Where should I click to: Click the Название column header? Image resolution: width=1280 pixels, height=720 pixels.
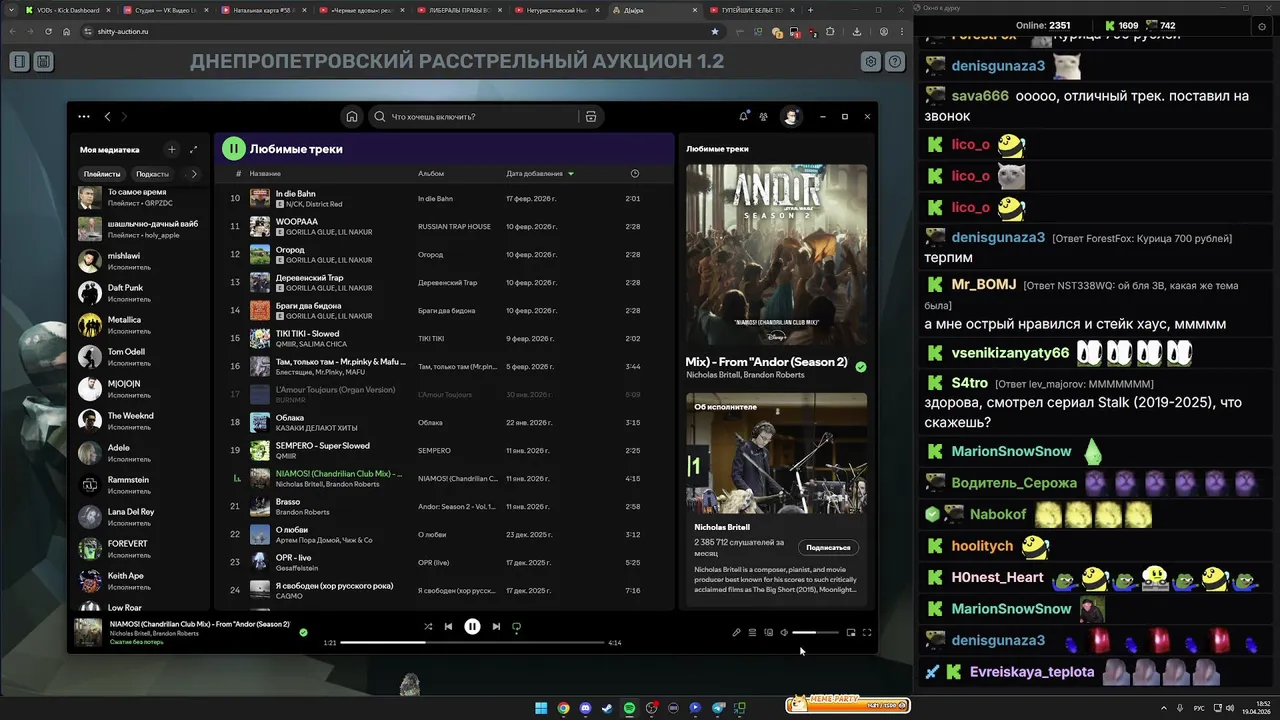click(x=265, y=174)
